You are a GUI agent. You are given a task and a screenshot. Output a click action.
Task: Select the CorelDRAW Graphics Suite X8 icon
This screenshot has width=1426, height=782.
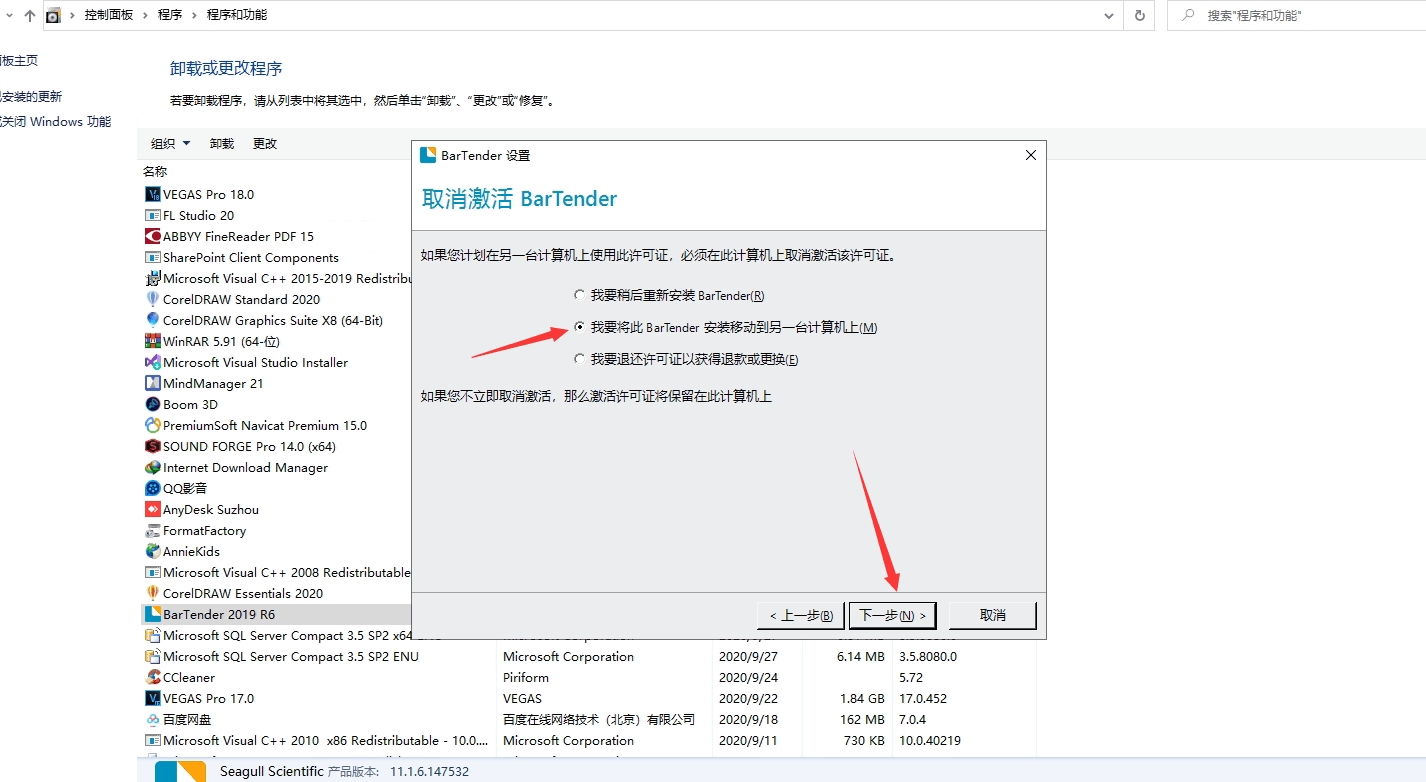coord(153,320)
